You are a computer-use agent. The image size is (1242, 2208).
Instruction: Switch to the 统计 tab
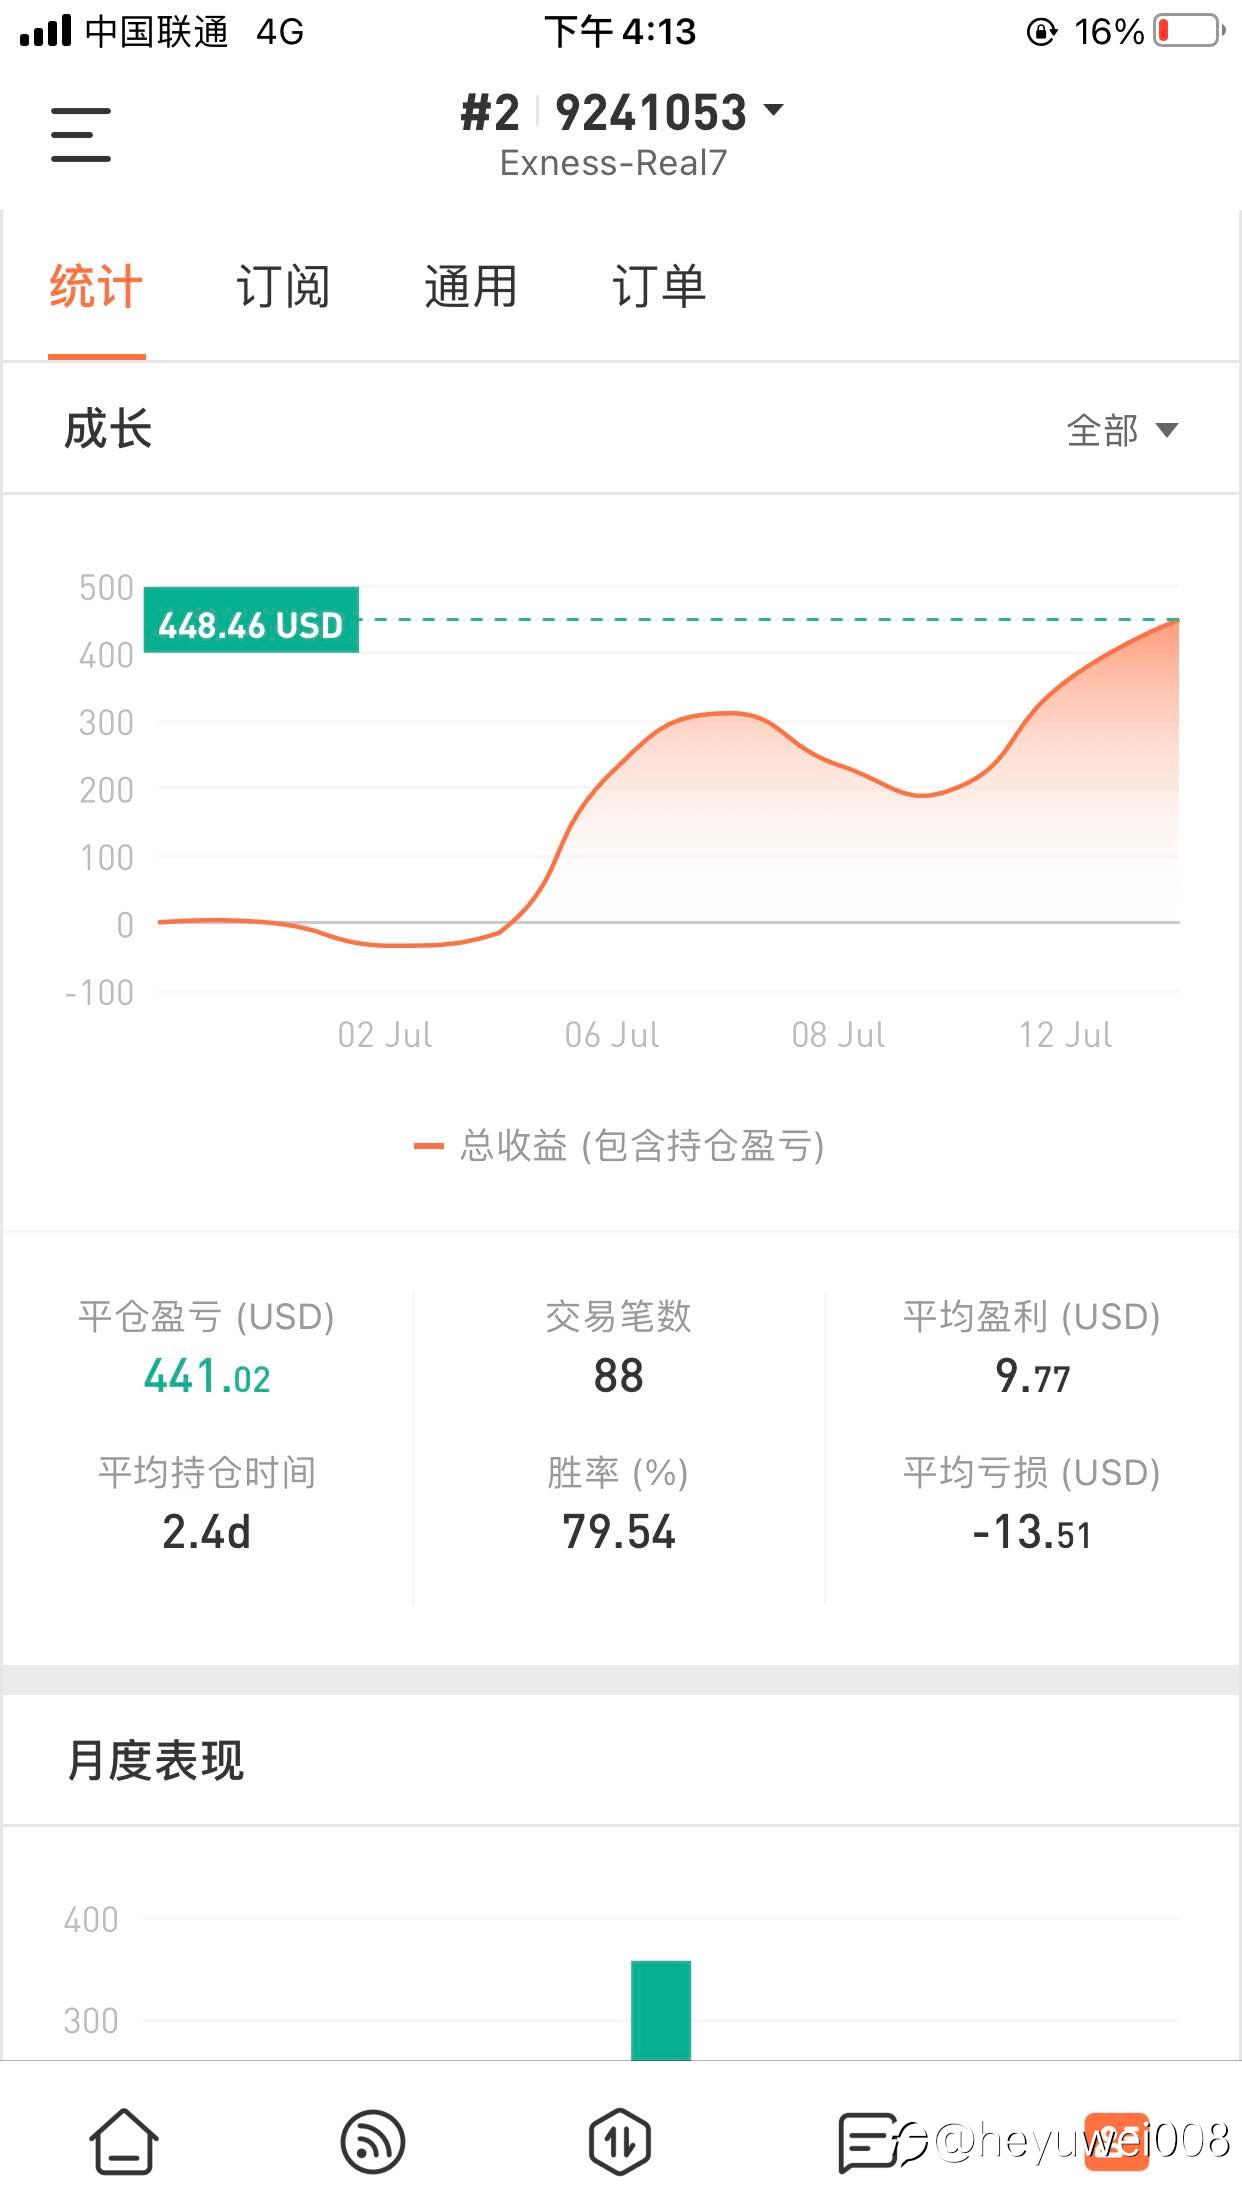pyautogui.click(x=96, y=287)
